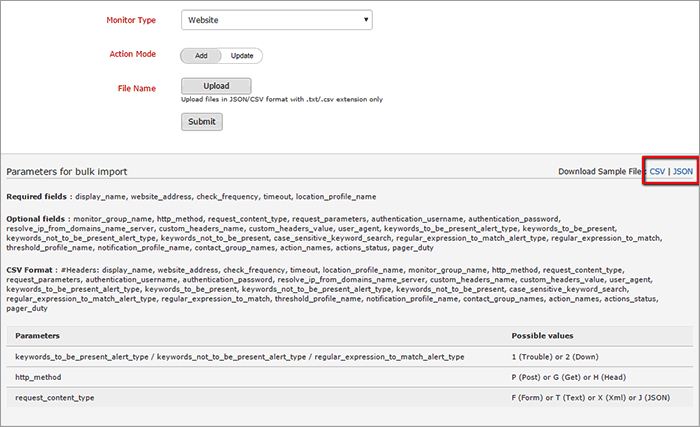Download the JSON sample file

click(x=682, y=172)
